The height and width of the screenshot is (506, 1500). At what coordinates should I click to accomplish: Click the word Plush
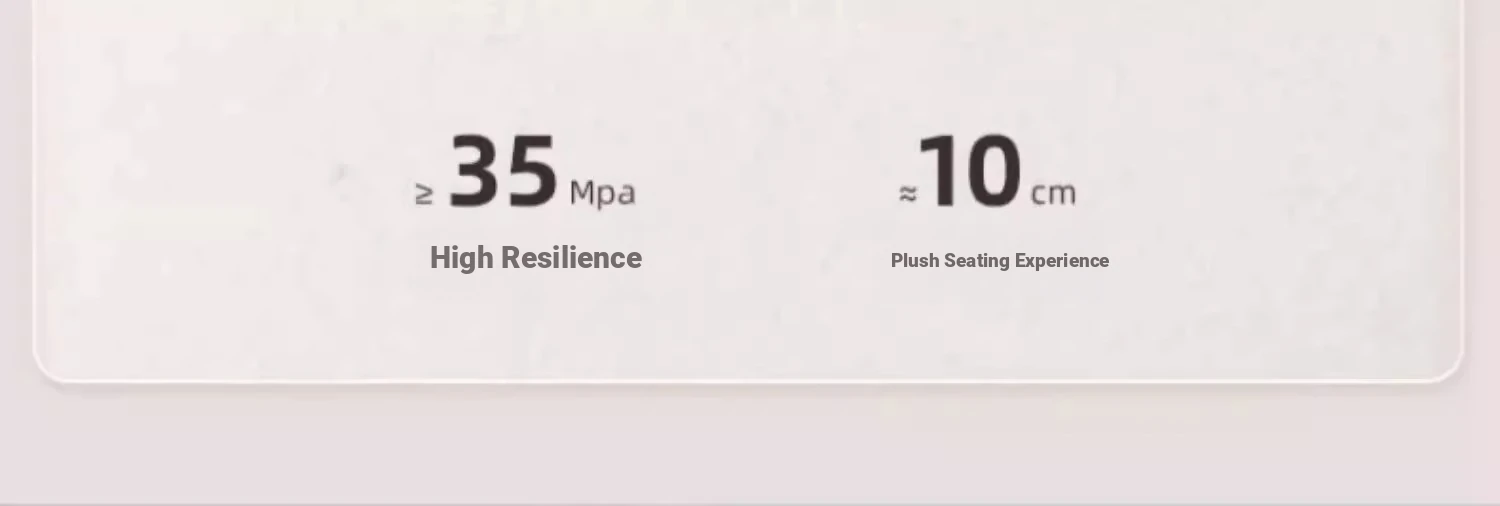(x=915, y=261)
